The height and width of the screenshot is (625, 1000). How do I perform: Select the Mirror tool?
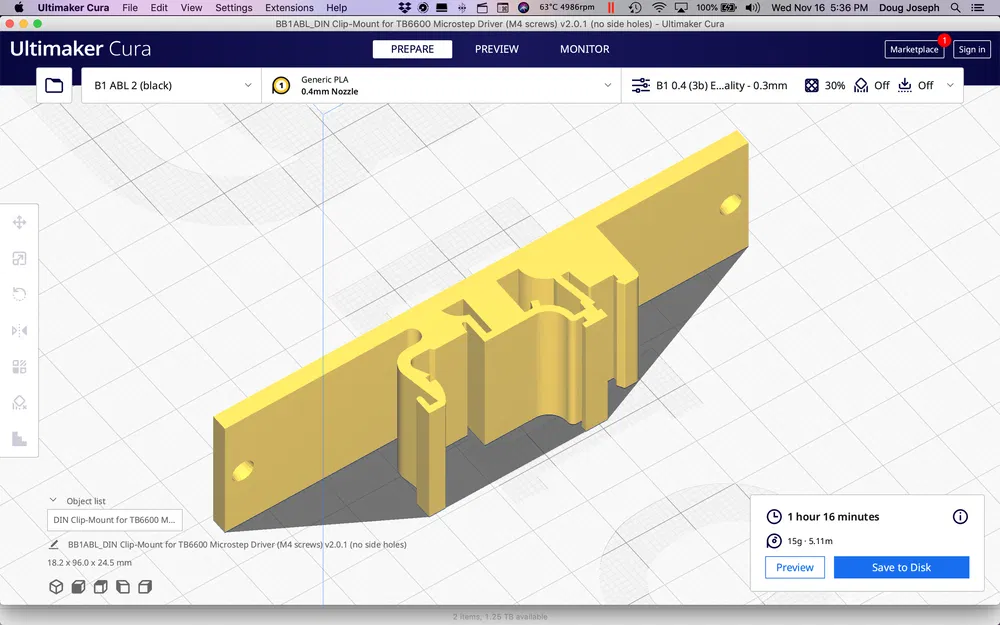coord(19,331)
